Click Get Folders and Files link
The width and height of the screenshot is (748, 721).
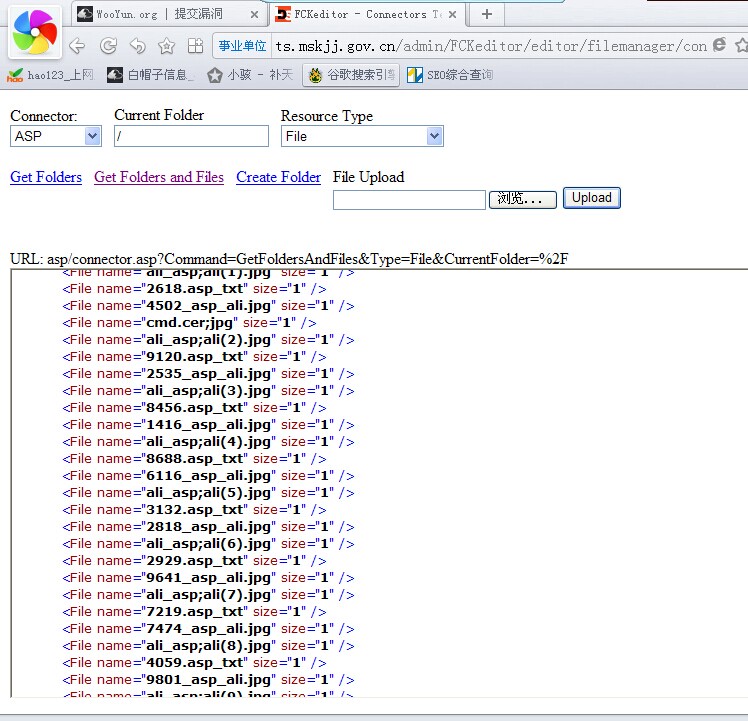[159, 177]
